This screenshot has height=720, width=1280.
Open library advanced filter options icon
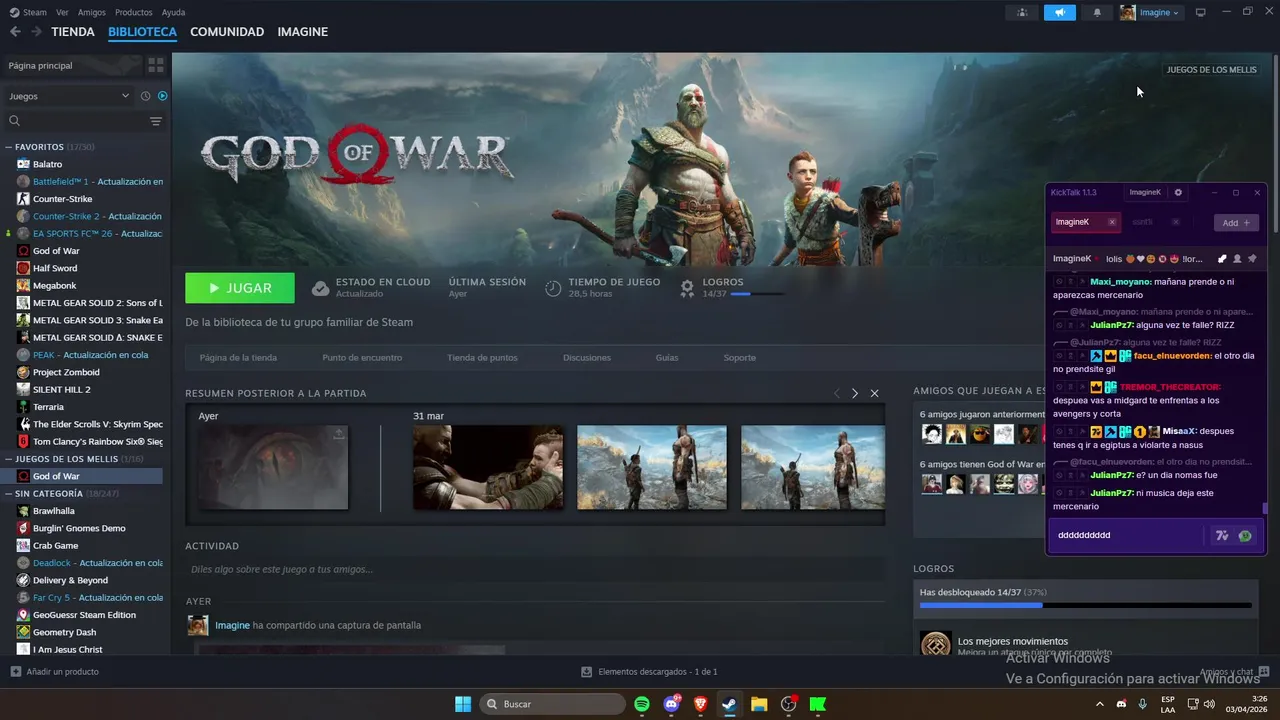tap(156, 121)
